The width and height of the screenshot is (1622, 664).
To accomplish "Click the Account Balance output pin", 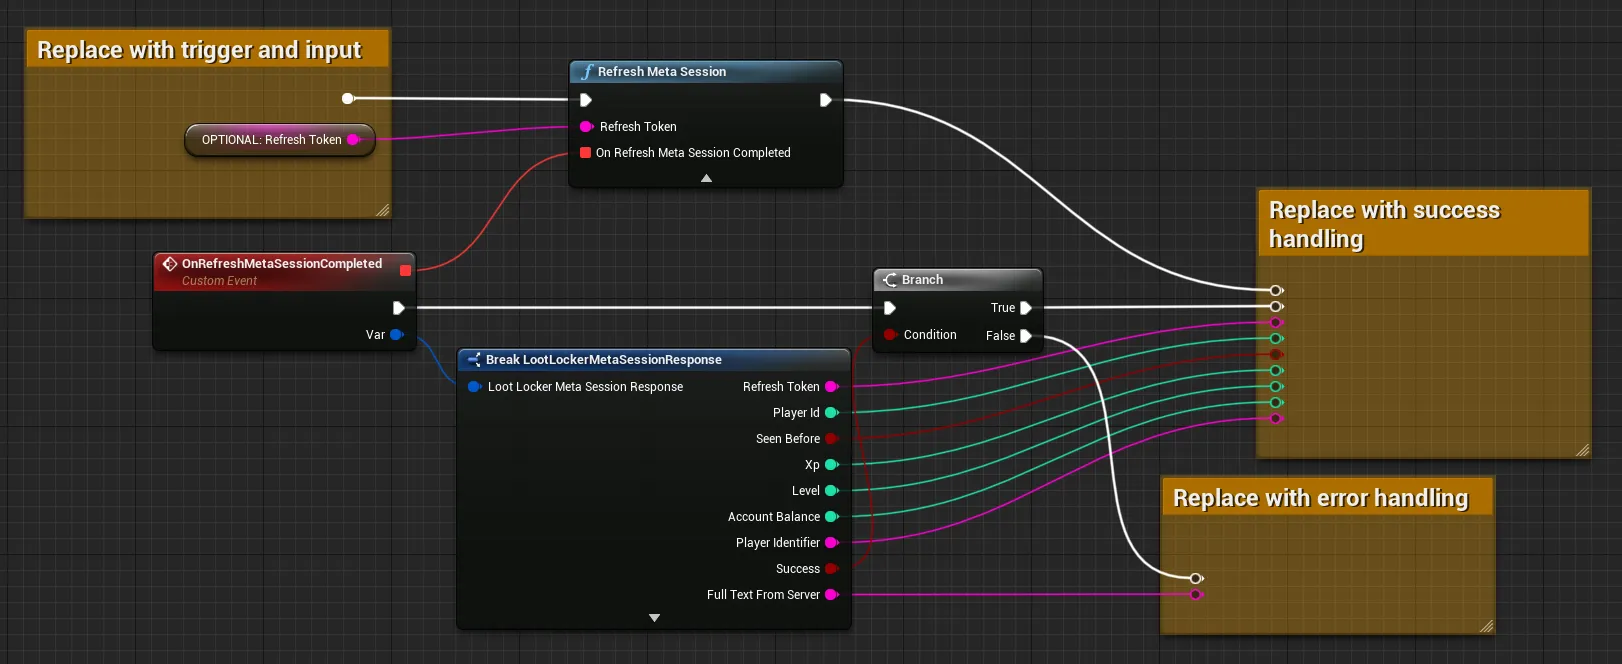I will click(x=831, y=517).
